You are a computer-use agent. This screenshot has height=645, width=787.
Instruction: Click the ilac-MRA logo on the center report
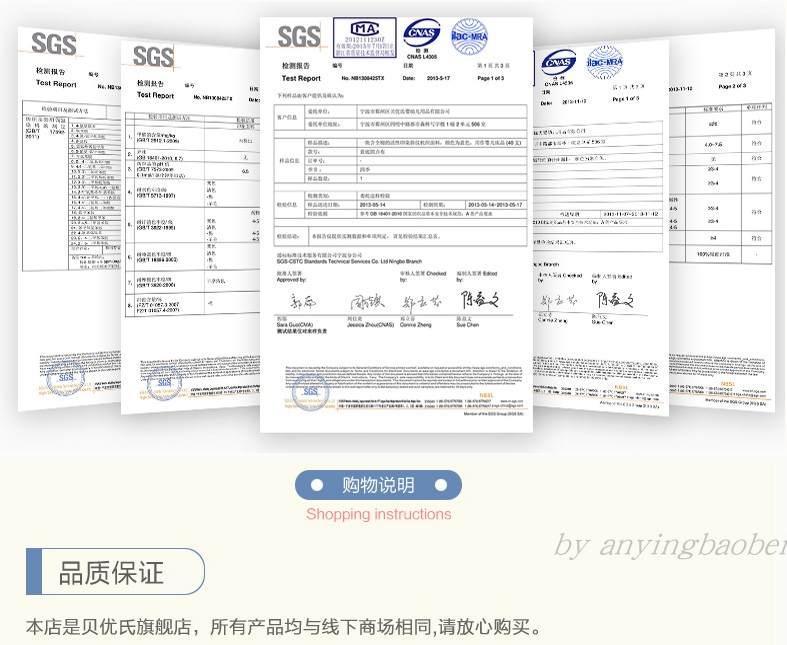pyautogui.click(x=469, y=36)
